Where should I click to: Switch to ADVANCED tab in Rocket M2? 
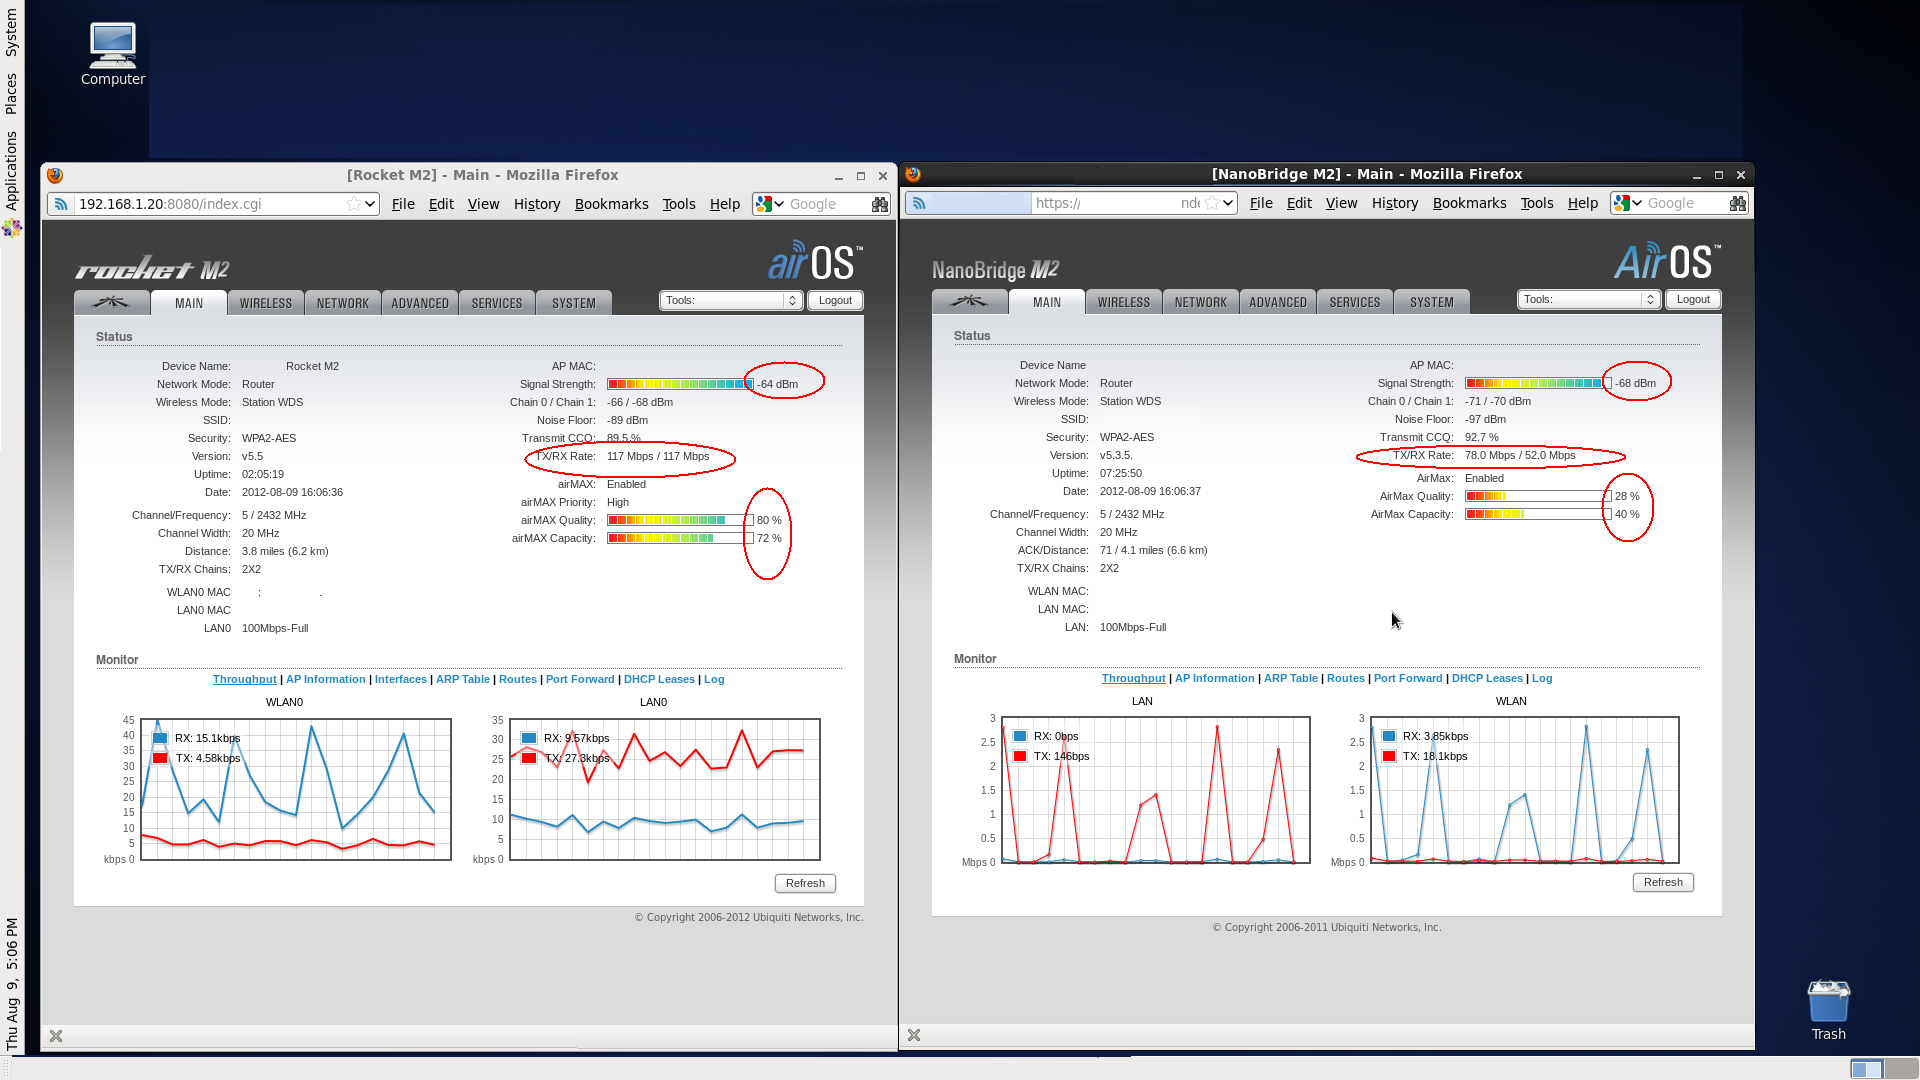[420, 303]
